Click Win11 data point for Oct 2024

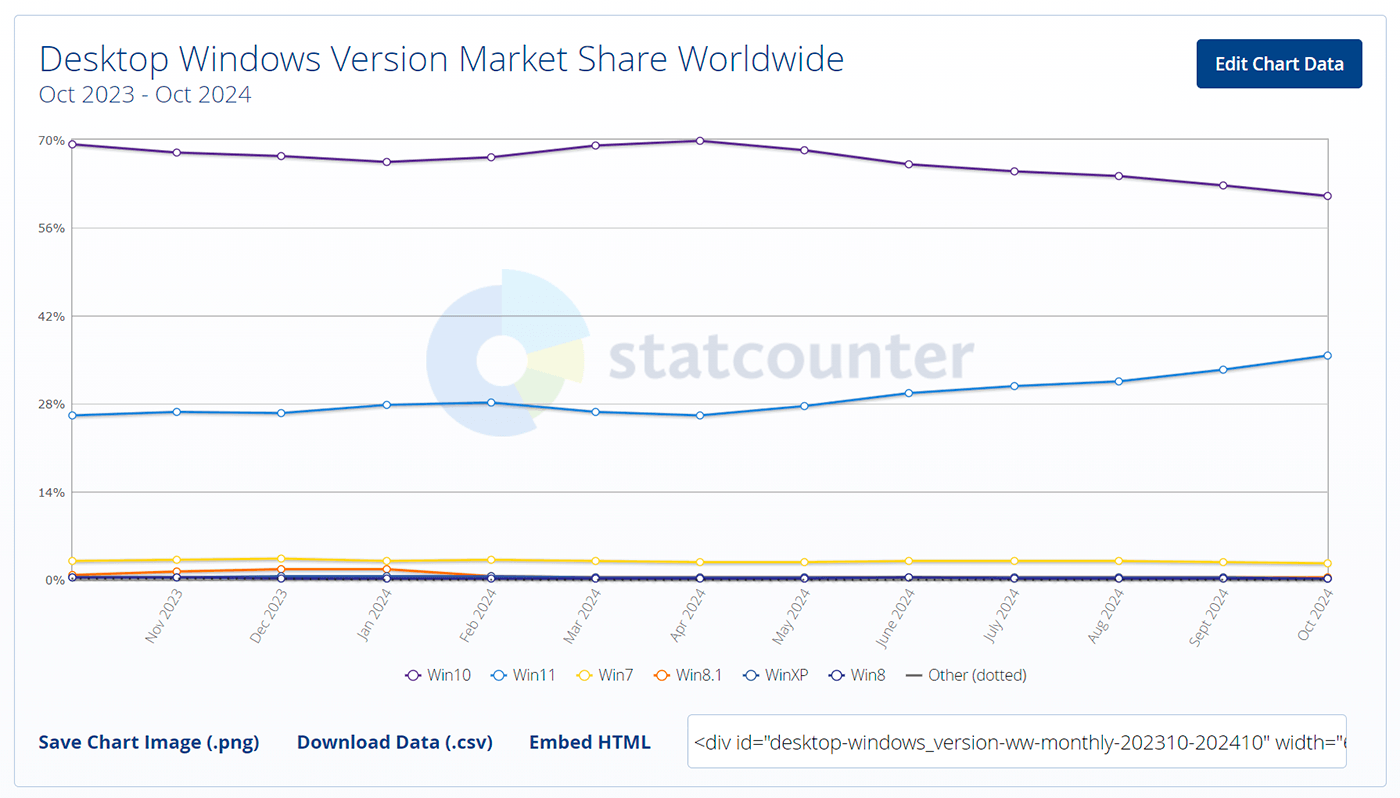[1327, 355]
